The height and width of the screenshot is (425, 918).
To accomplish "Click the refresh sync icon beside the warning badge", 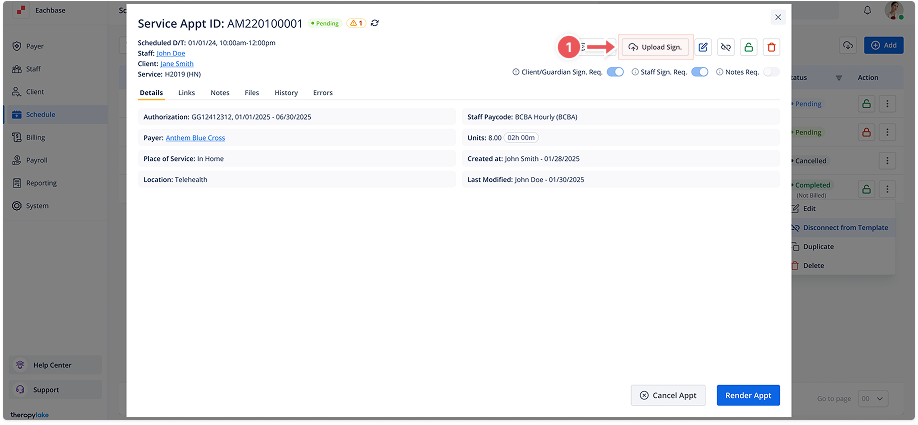I will (375, 23).
